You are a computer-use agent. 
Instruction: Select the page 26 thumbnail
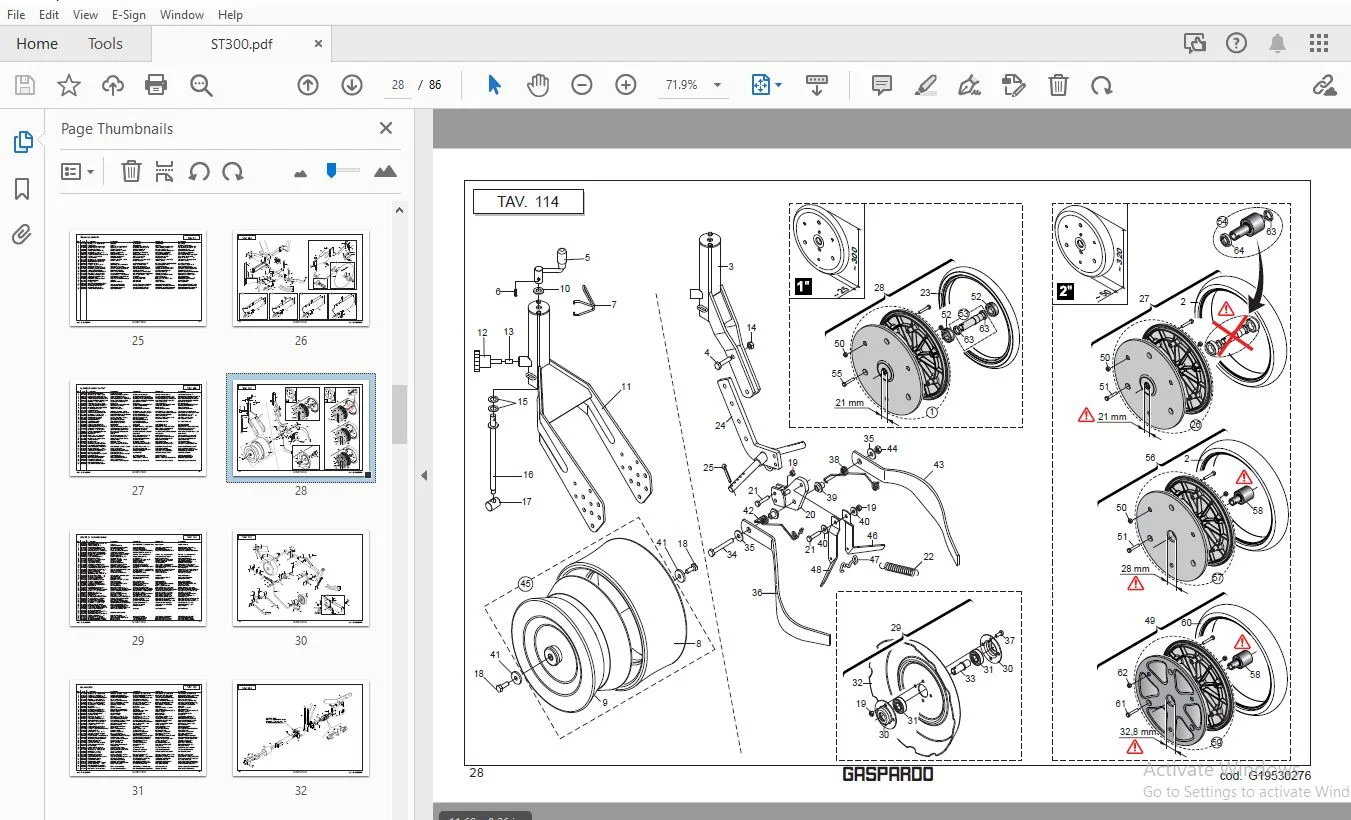[x=301, y=278]
